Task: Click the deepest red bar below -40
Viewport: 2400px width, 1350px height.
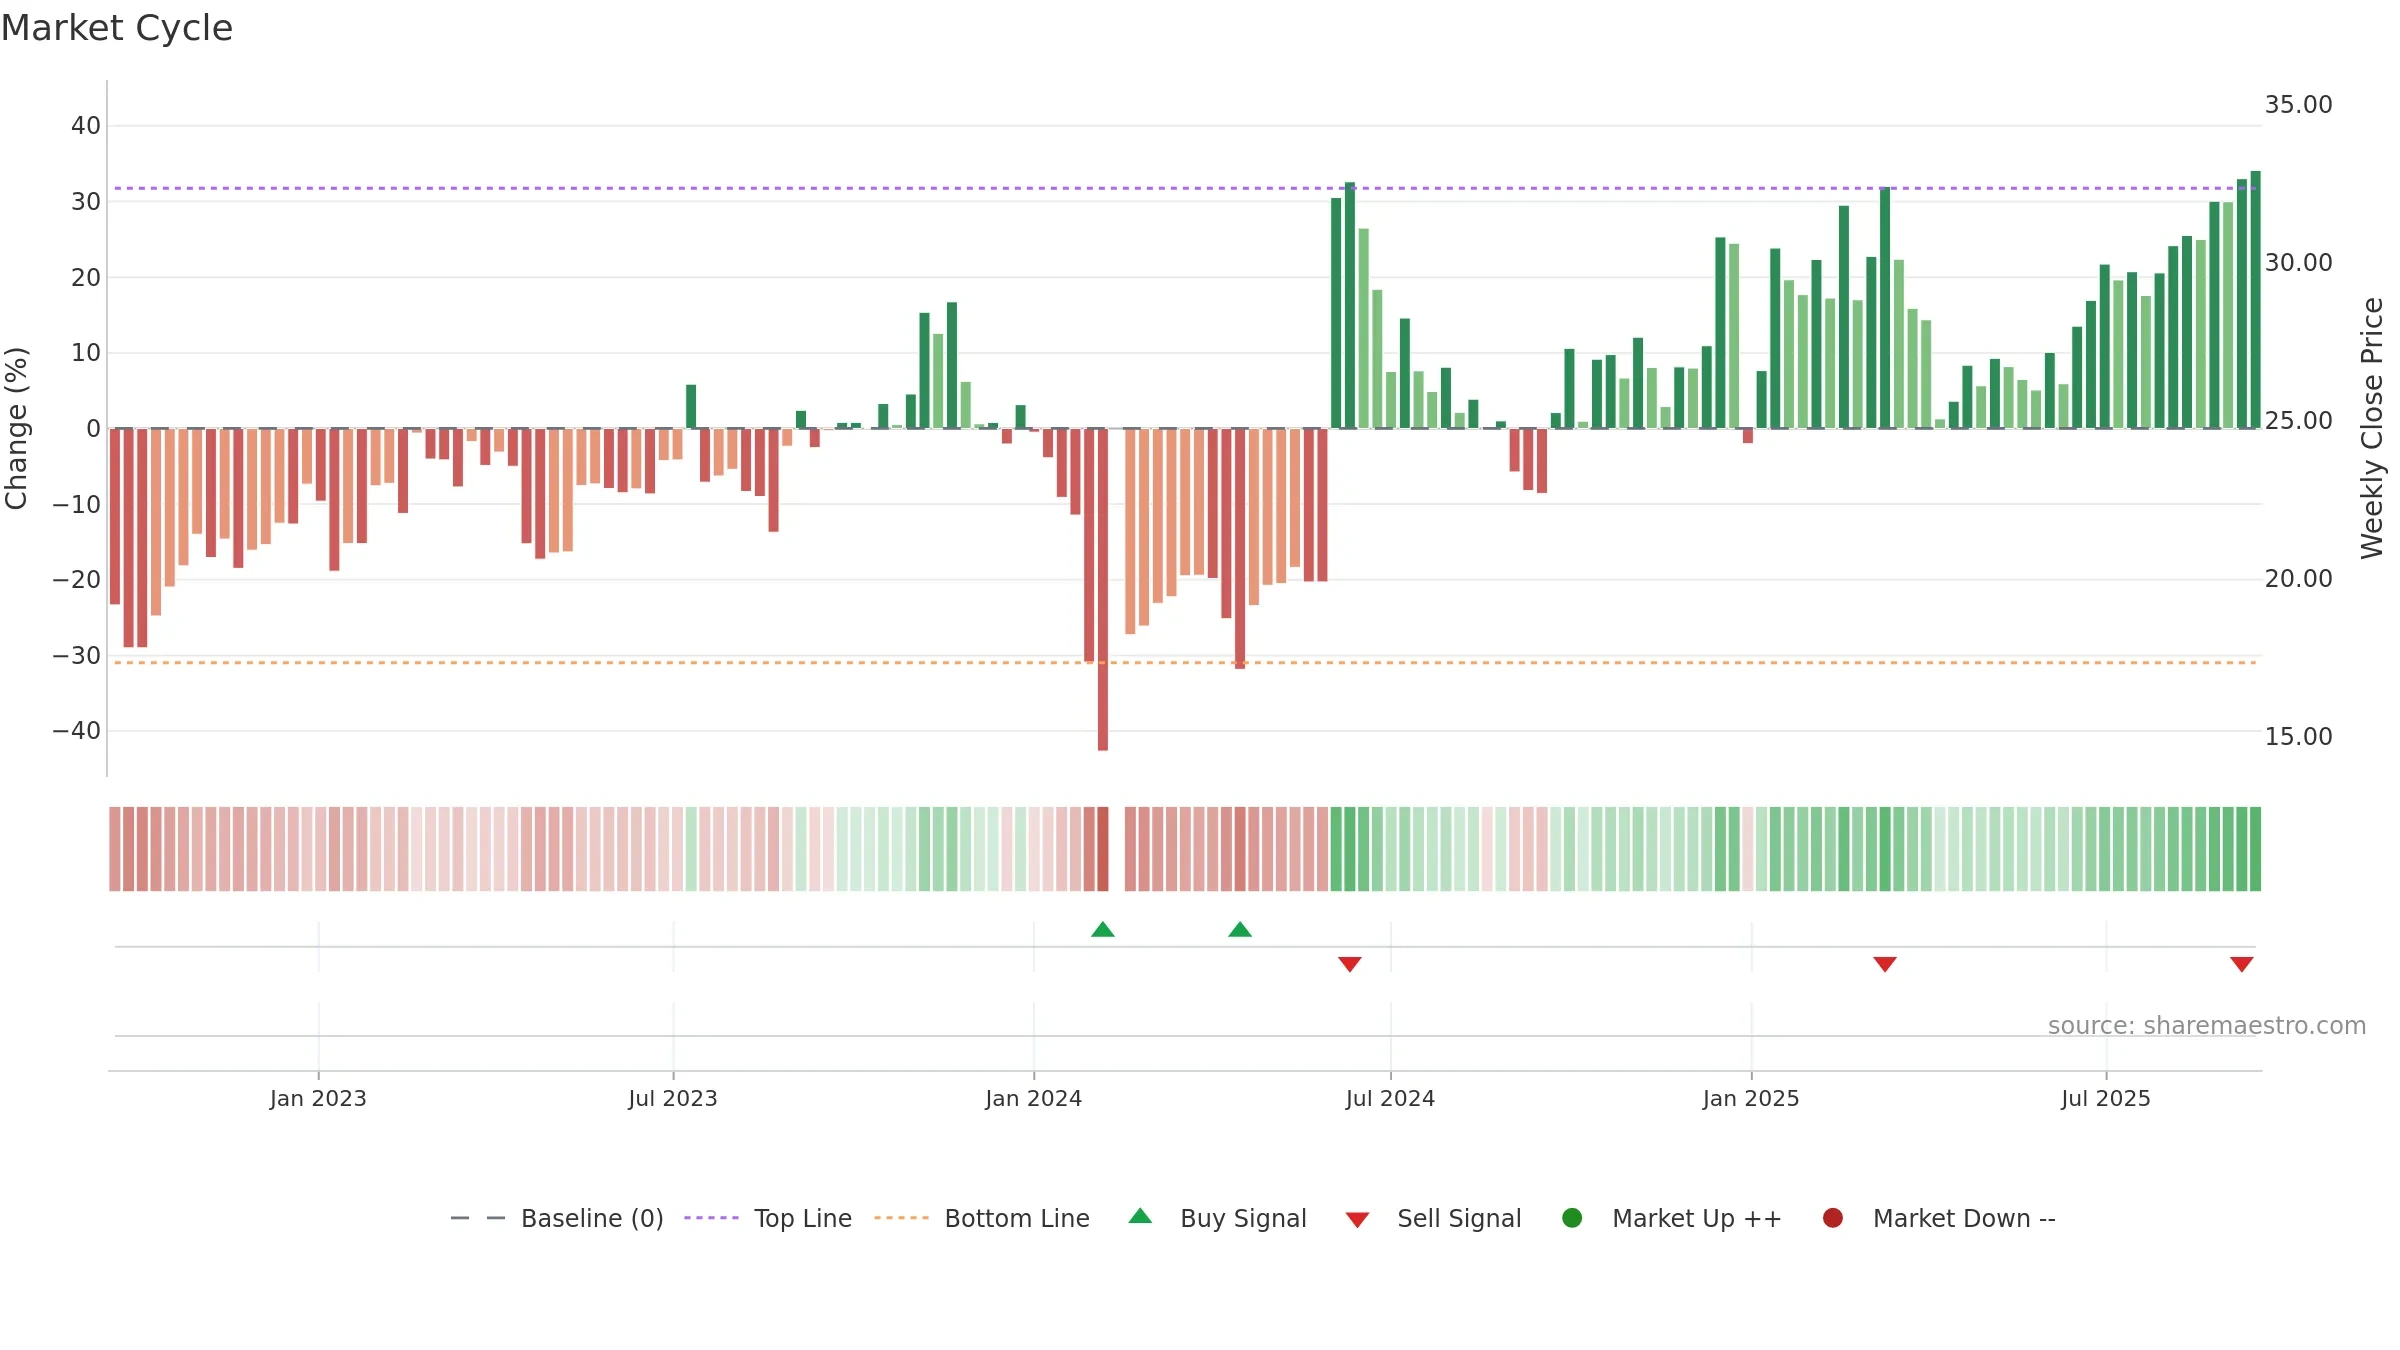Action: click(x=1103, y=590)
